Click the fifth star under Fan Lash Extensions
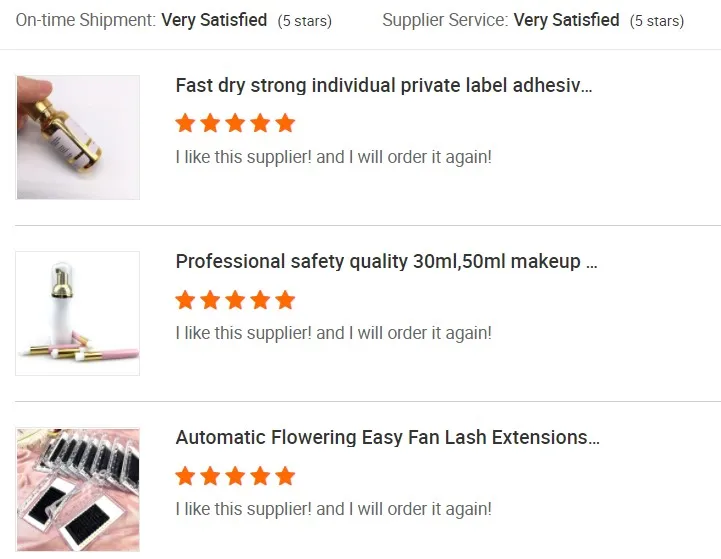The width and height of the screenshot is (721, 559). (x=285, y=476)
